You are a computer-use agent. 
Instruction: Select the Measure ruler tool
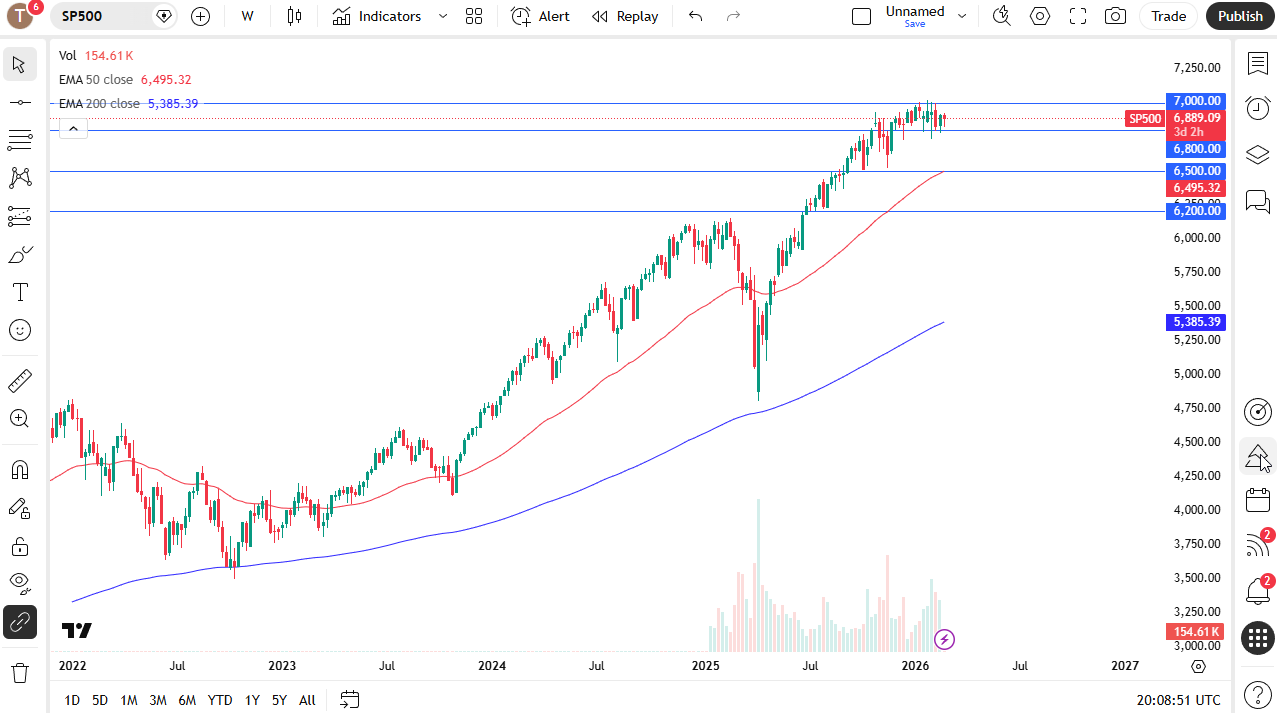point(19,380)
